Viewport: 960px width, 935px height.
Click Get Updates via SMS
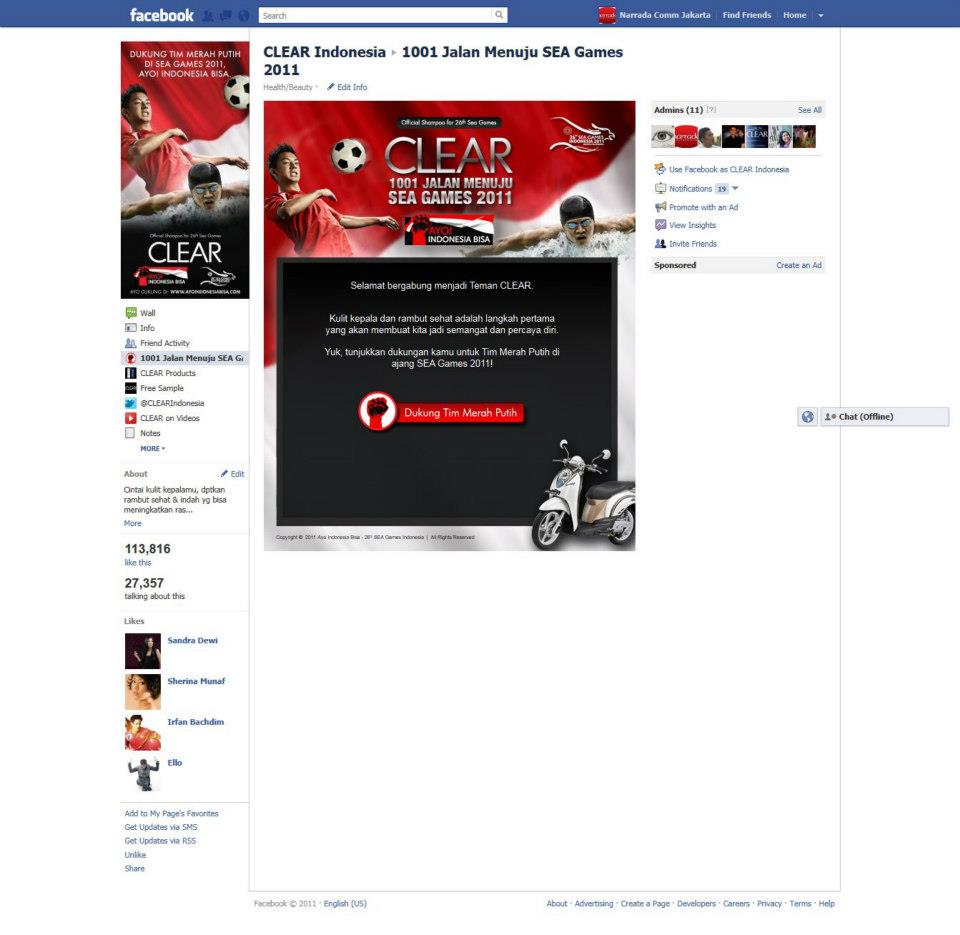[x=161, y=827]
